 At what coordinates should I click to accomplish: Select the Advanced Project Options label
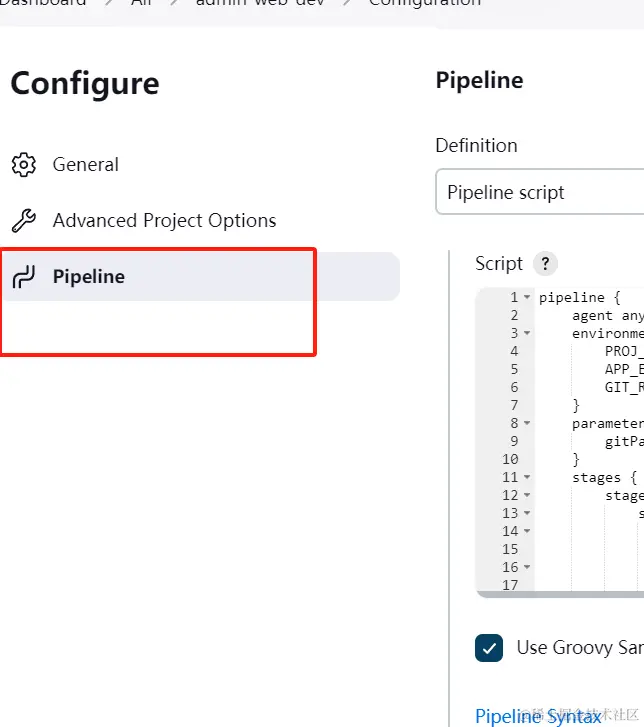[x=164, y=221]
